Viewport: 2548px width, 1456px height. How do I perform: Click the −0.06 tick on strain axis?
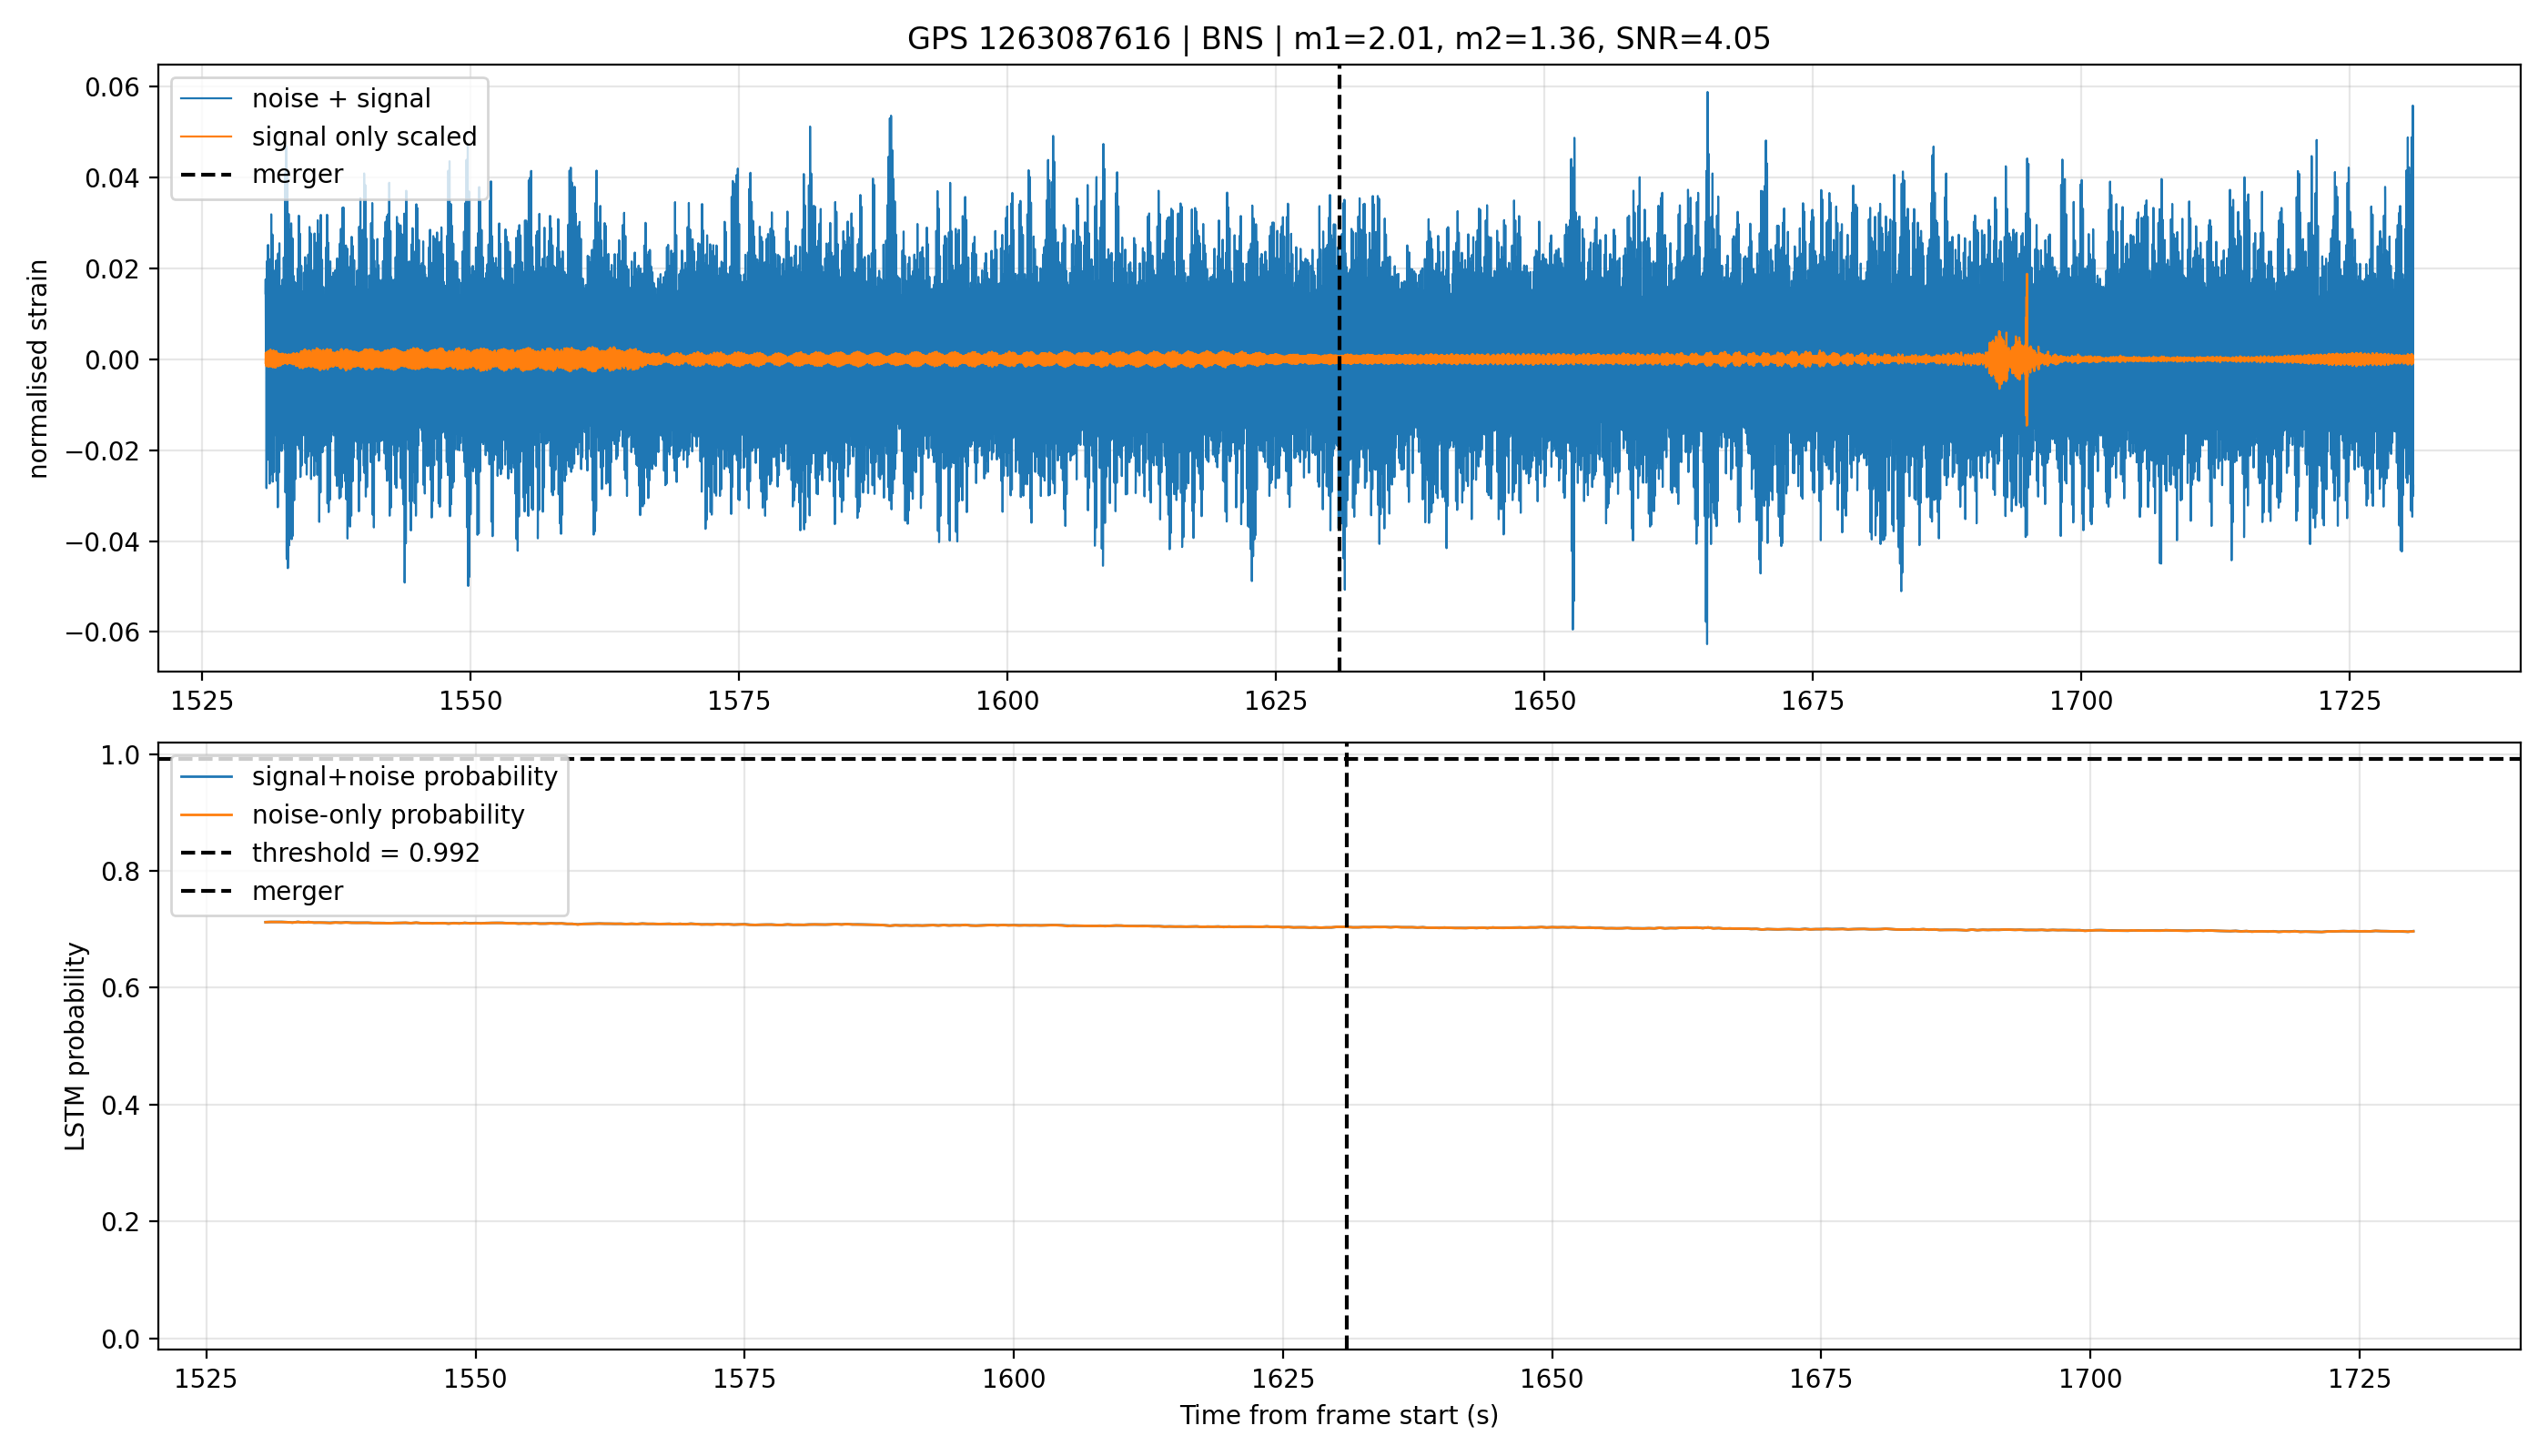104,633
